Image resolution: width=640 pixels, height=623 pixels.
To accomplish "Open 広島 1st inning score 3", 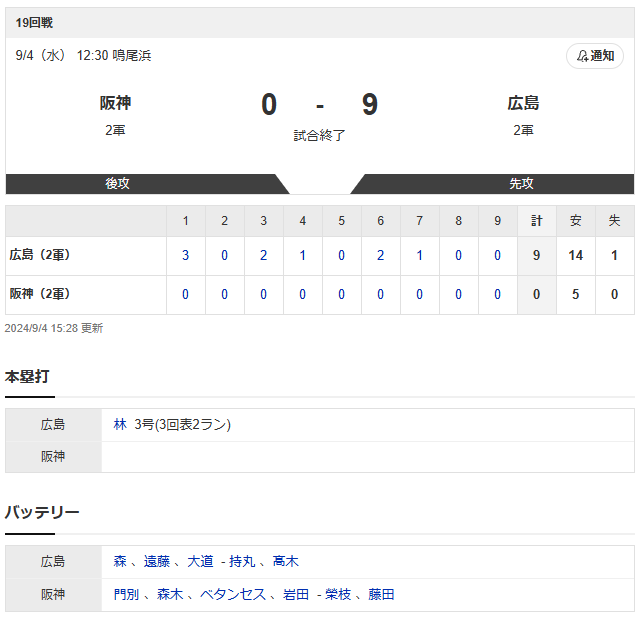I will tap(185, 256).
